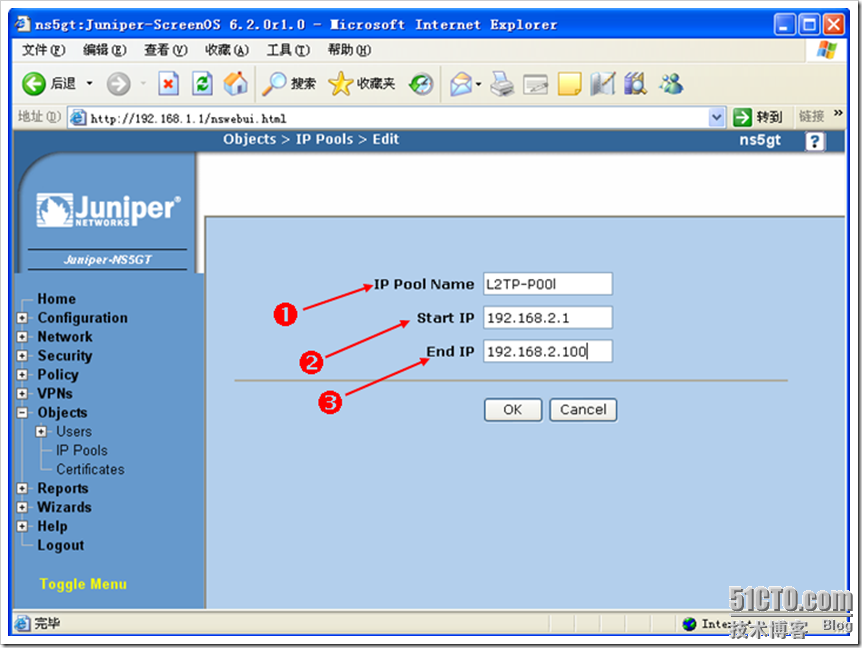Click the IE Back arrow icon

pyautogui.click(x=34, y=84)
